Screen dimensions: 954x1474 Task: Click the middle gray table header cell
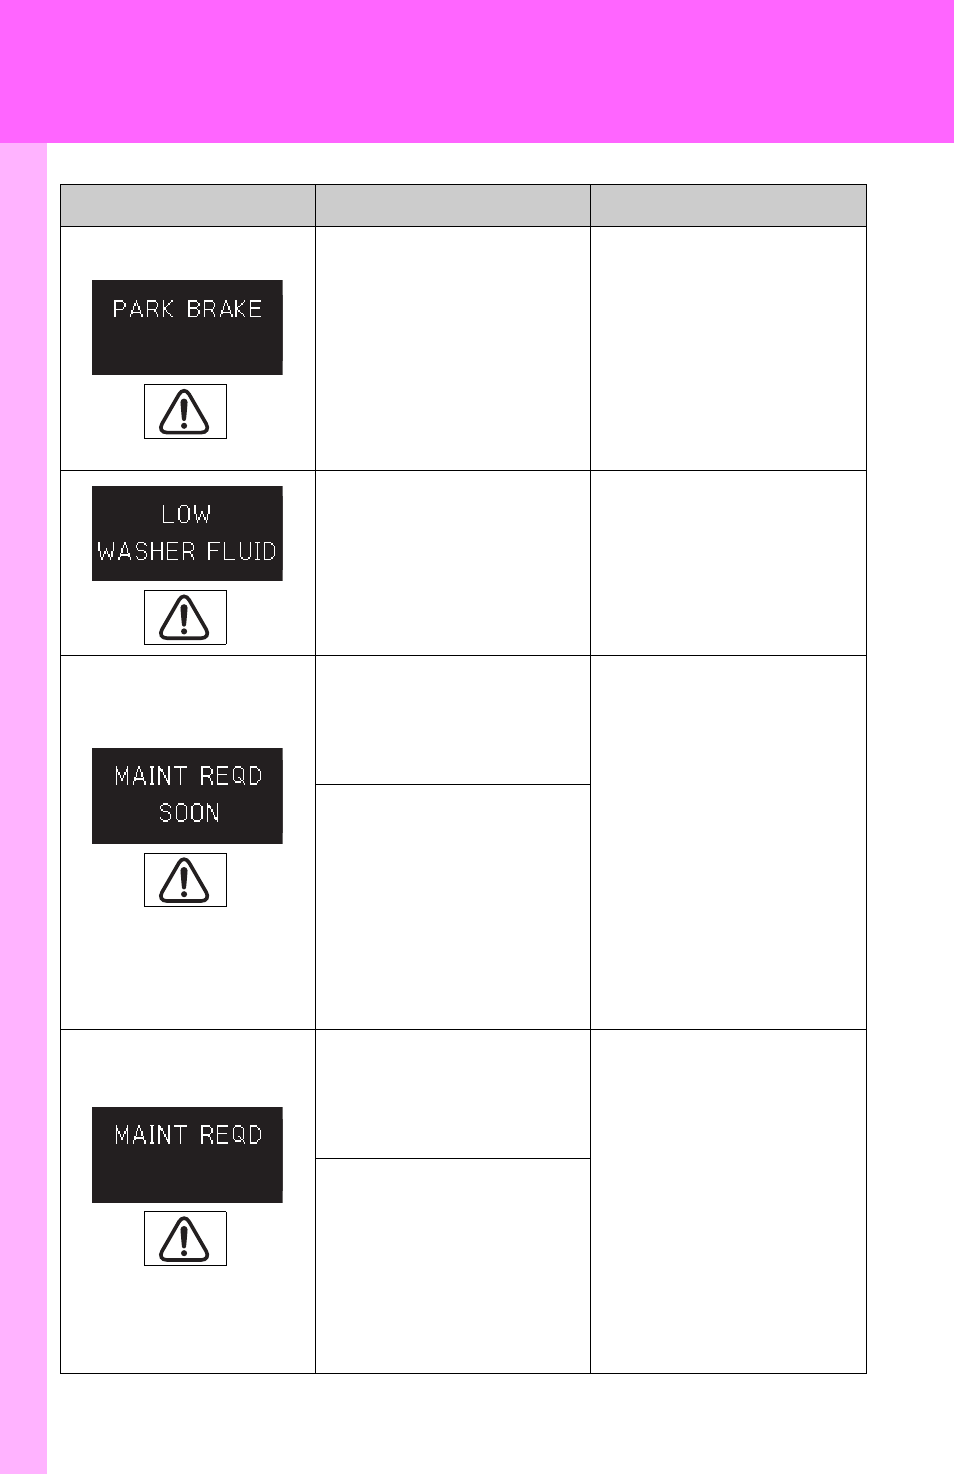pos(453,205)
